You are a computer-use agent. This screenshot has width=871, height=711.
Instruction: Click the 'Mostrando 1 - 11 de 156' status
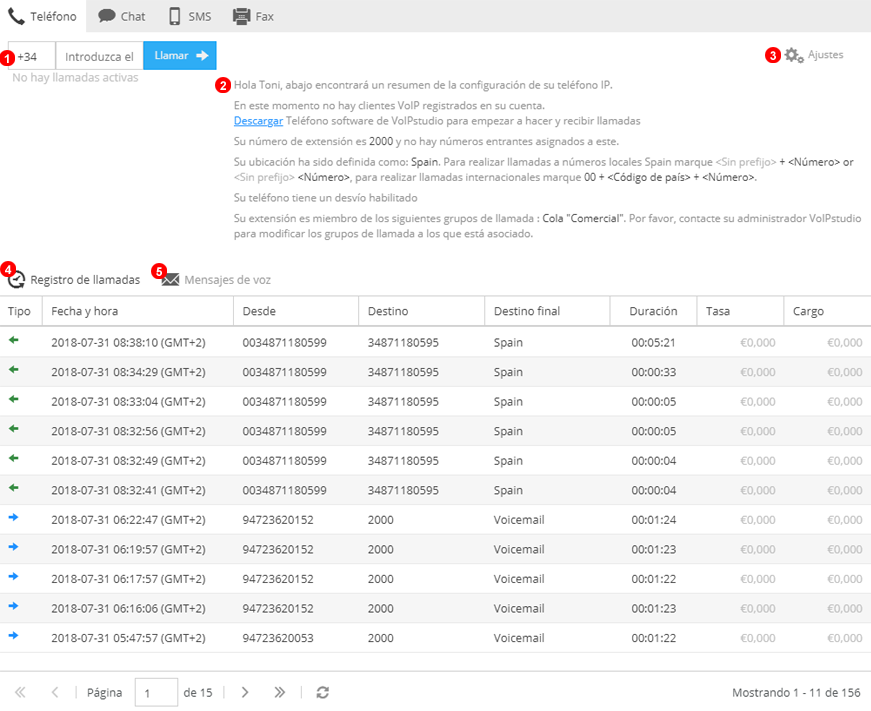[796, 693]
